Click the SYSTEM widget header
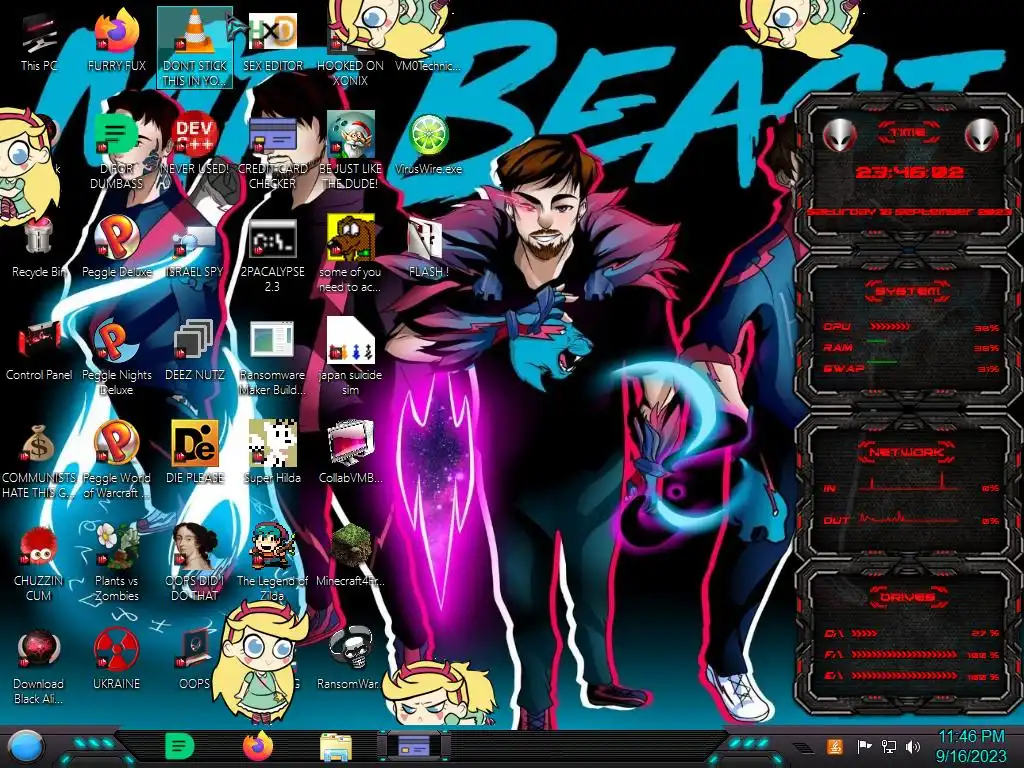The width and height of the screenshot is (1024, 768). pyautogui.click(x=908, y=291)
